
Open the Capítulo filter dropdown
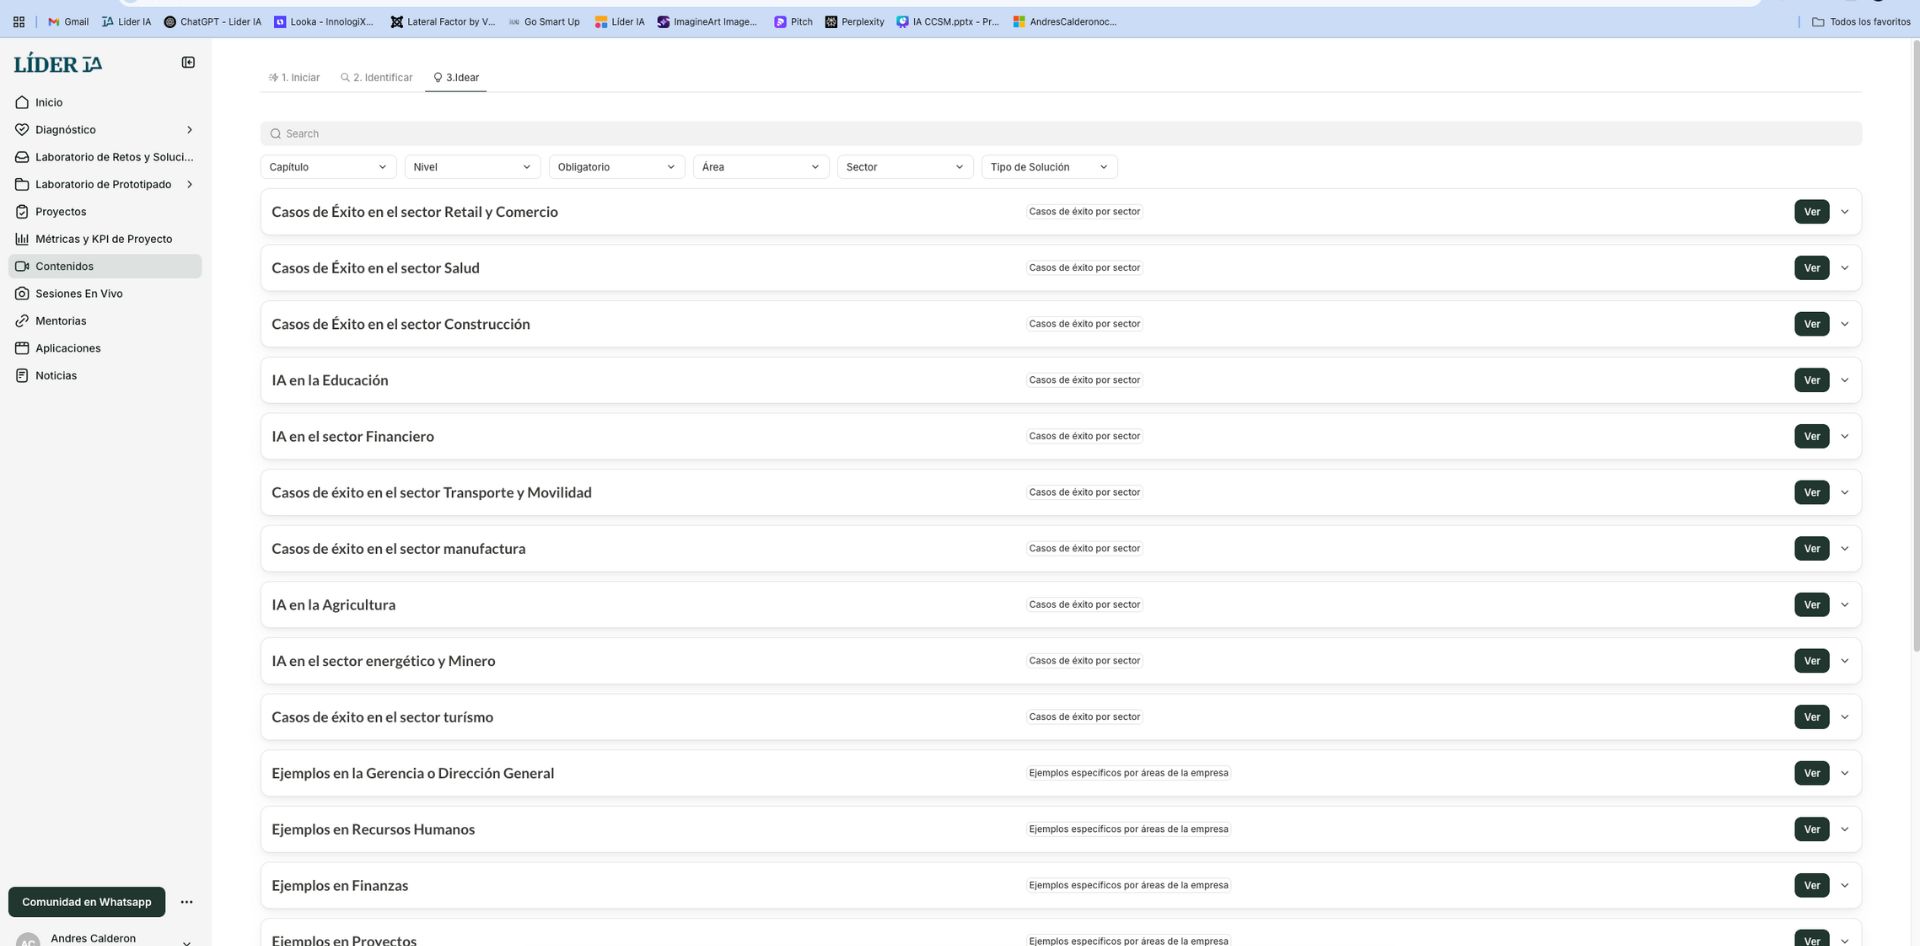[x=328, y=167]
